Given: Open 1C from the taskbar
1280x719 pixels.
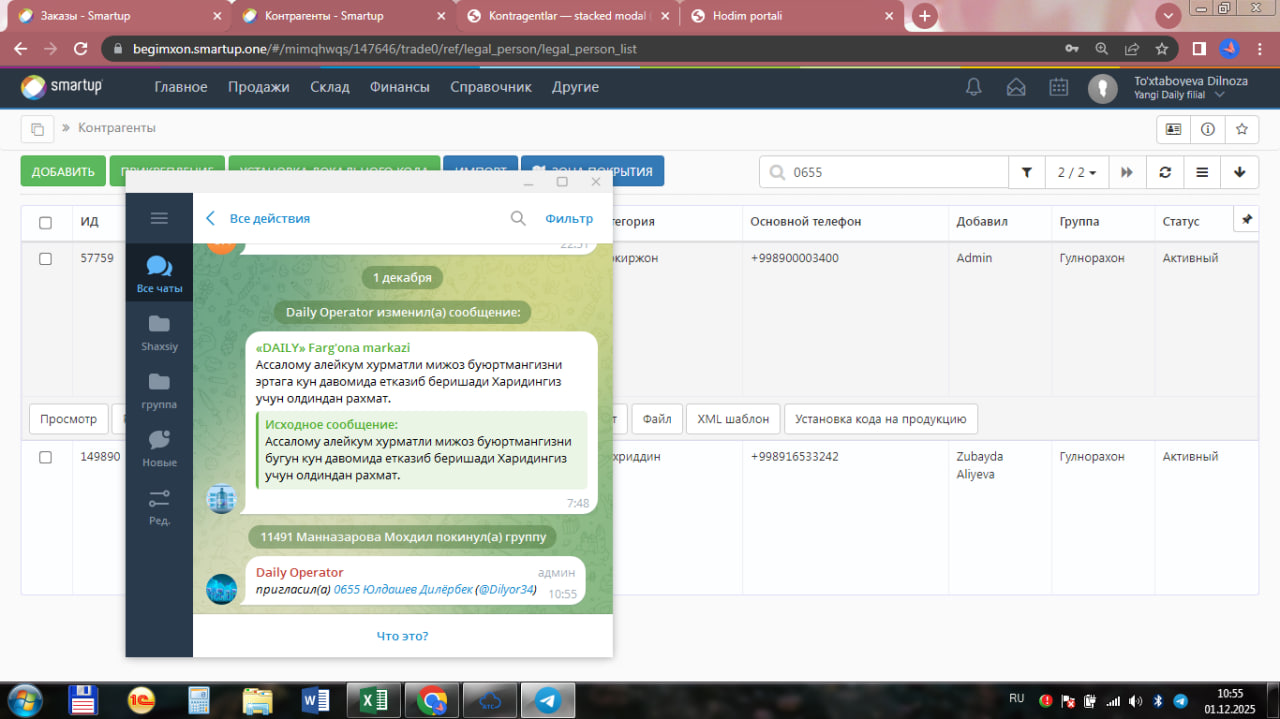Looking at the screenshot, I should pyautogui.click(x=141, y=700).
